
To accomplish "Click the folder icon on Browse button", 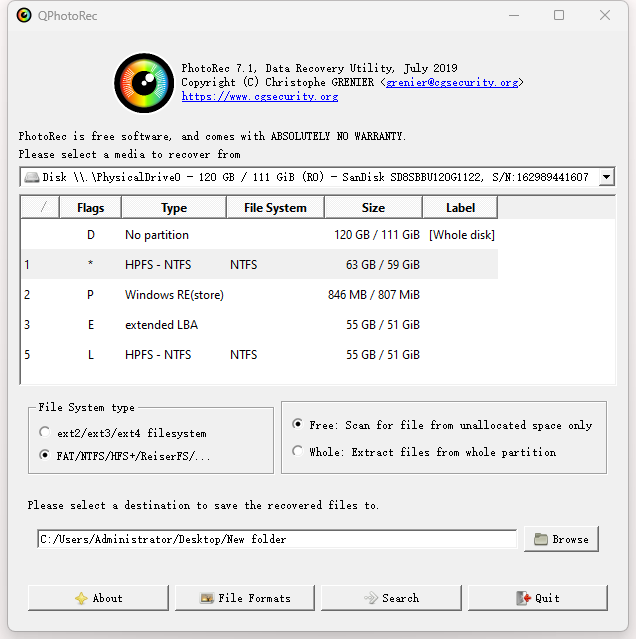I will click(541, 539).
